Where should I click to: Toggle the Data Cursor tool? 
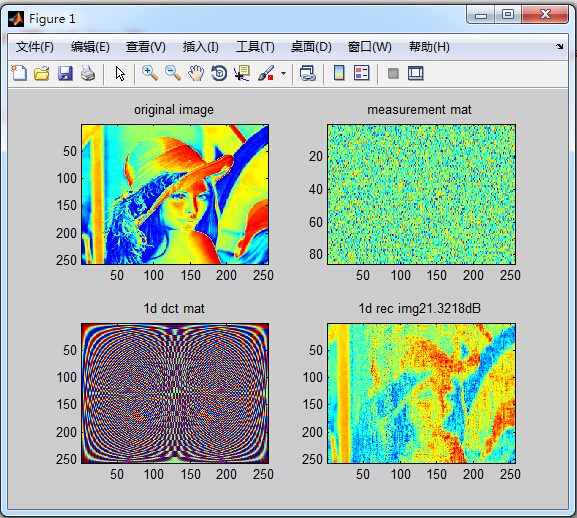point(242,73)
